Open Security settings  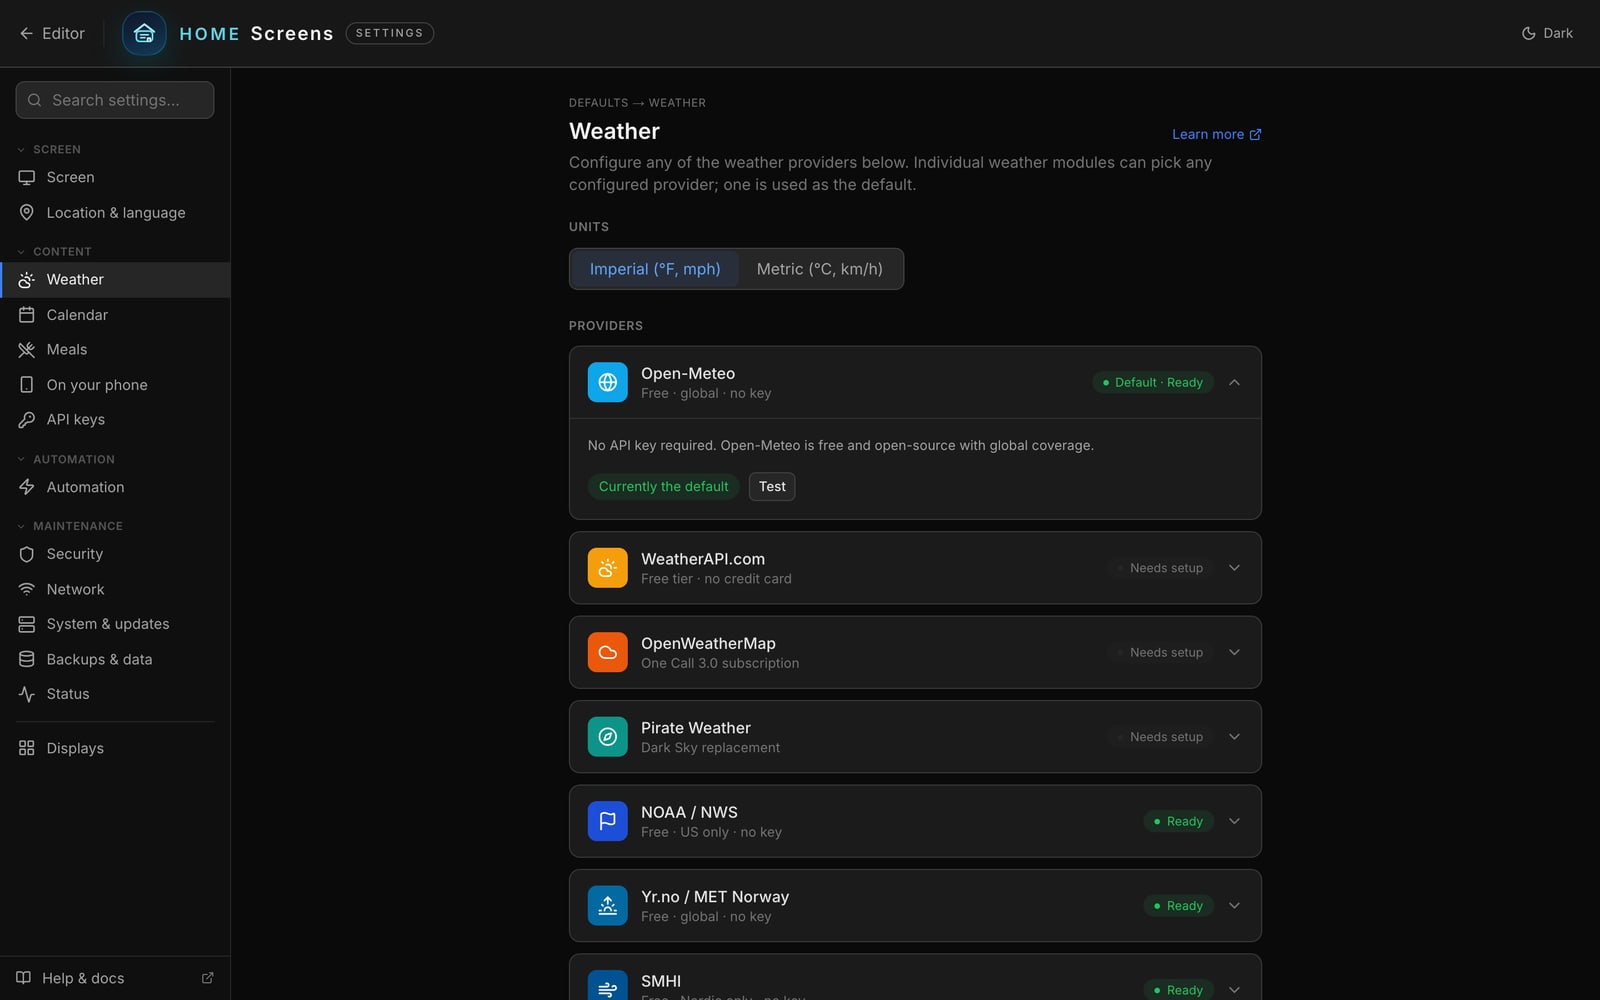115,554
